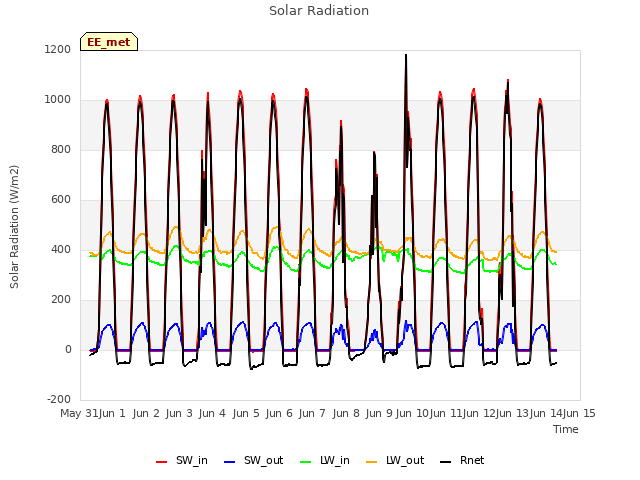Image resolution: width=640 pixels, height=480 pixels.
Task: Click the 1200 y-axis tick label
Action: 58,49
